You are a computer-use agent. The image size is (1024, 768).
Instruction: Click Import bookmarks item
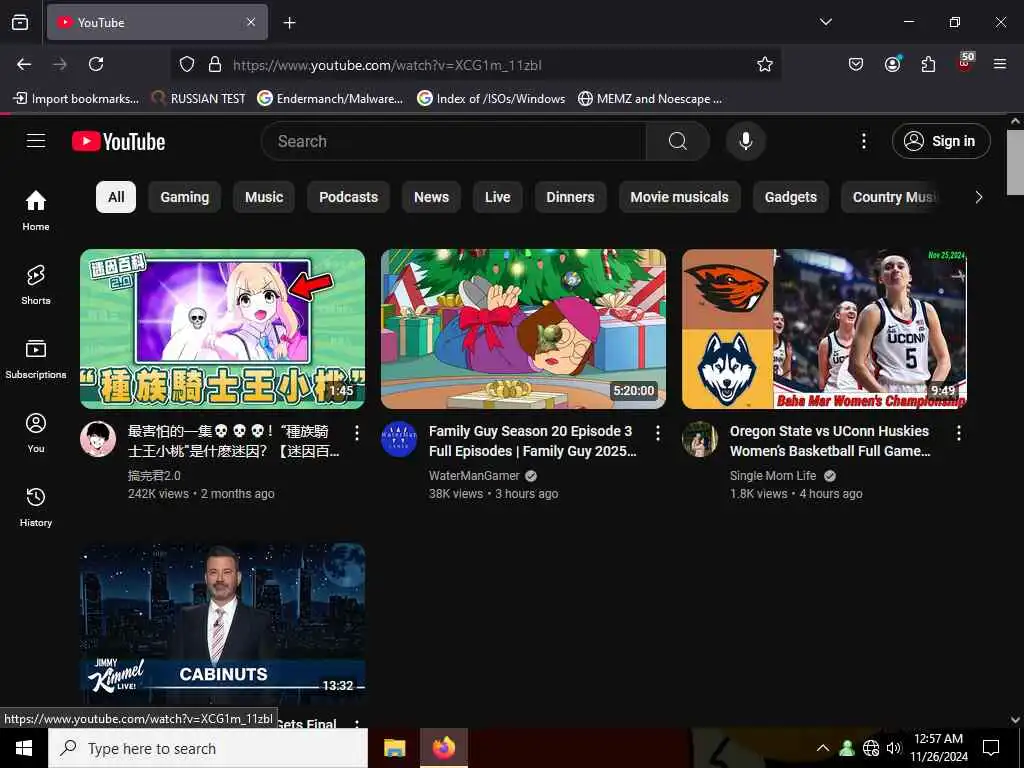(x=76, y=99)
